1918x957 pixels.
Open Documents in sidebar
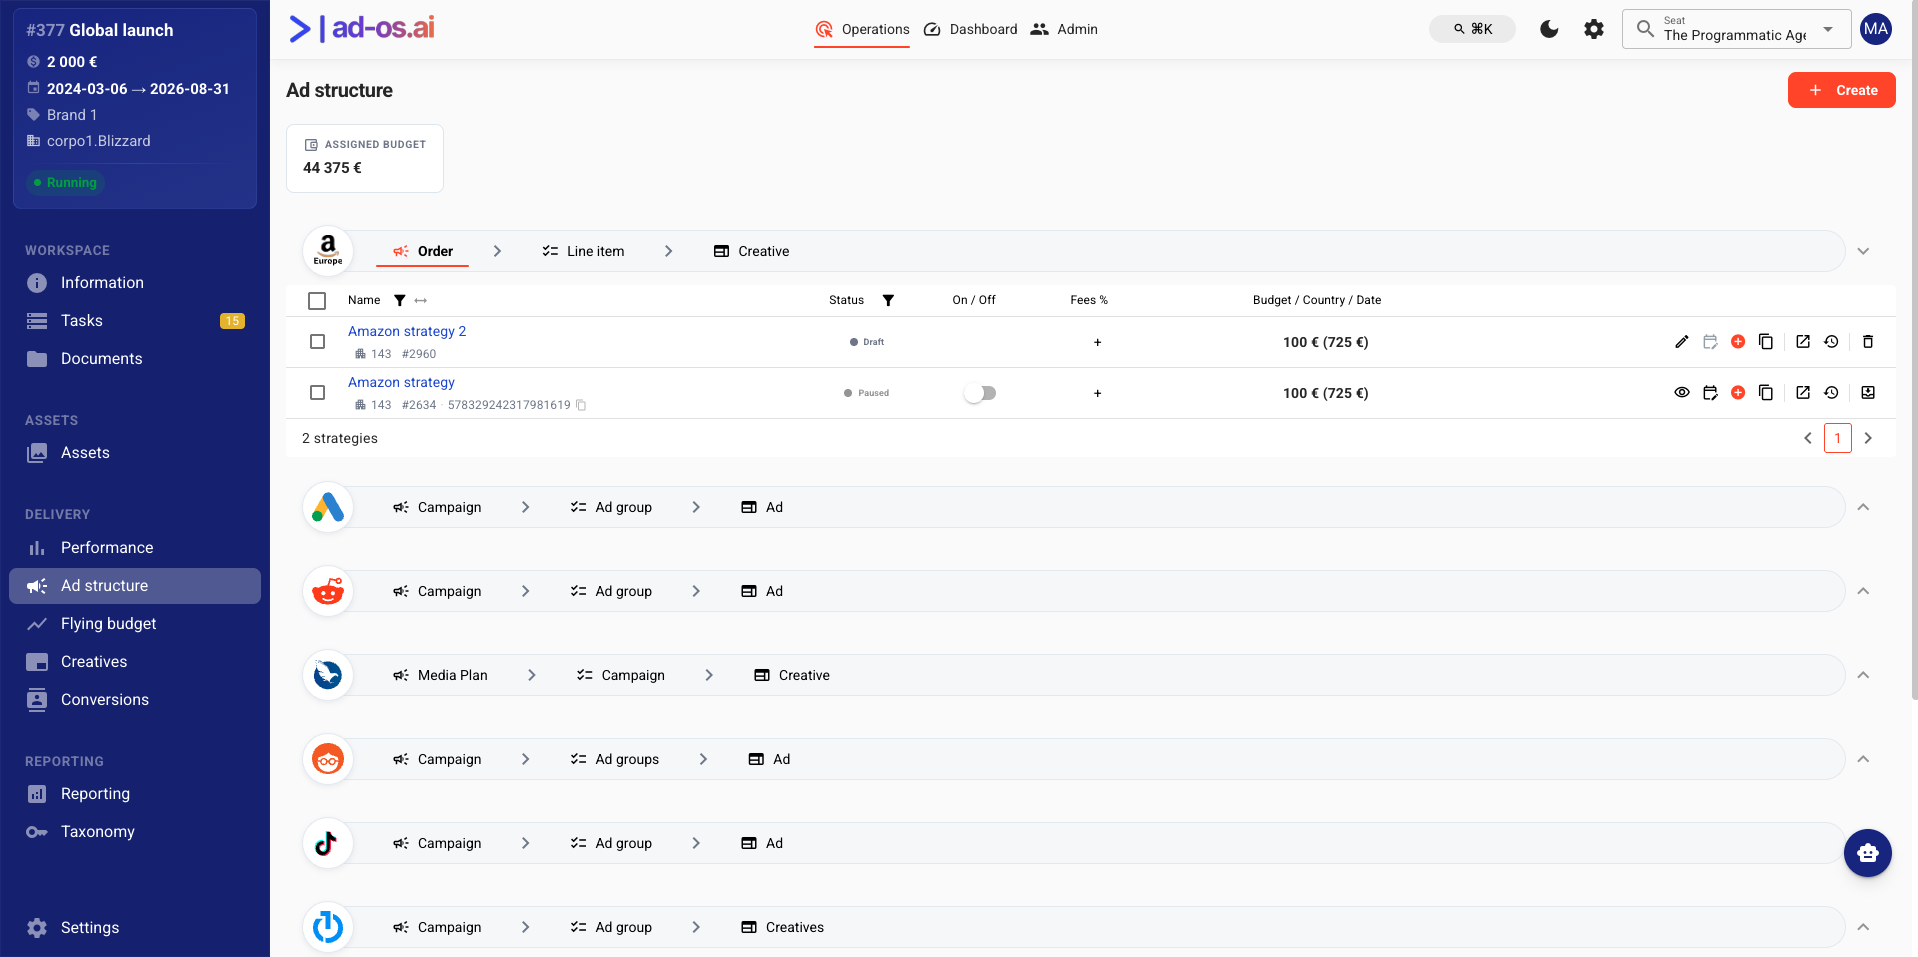click(x=135, y=359)
